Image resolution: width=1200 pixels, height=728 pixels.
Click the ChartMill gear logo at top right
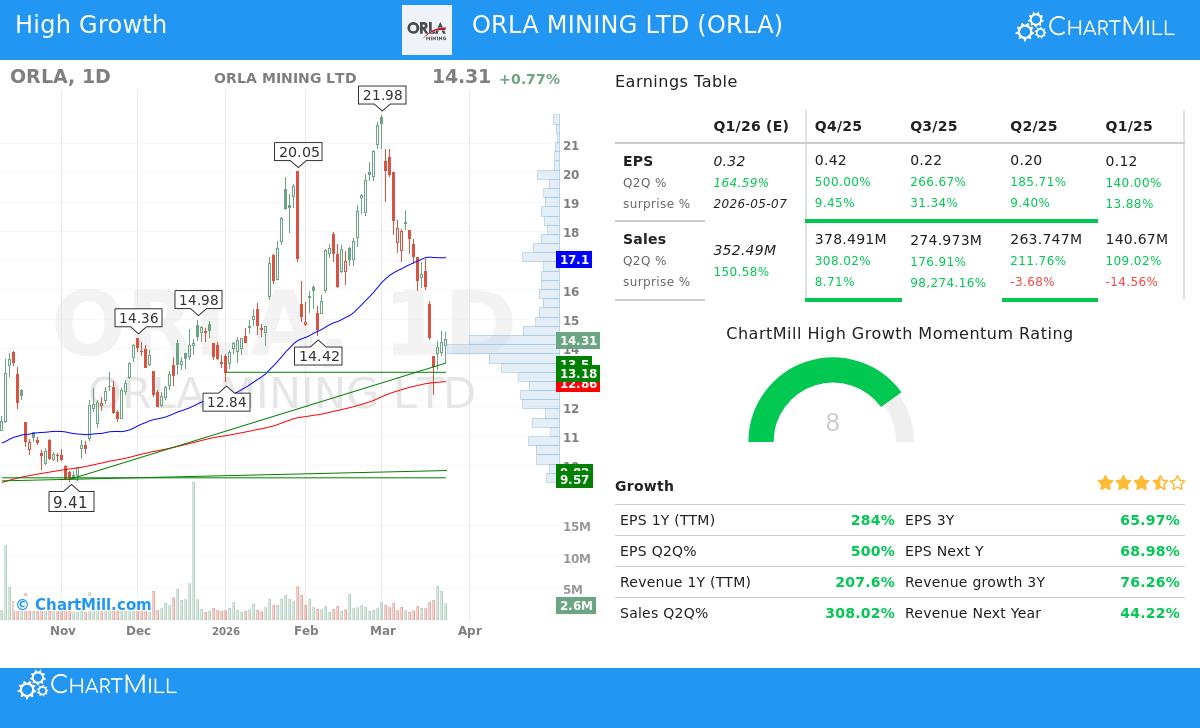(1029, 26)
